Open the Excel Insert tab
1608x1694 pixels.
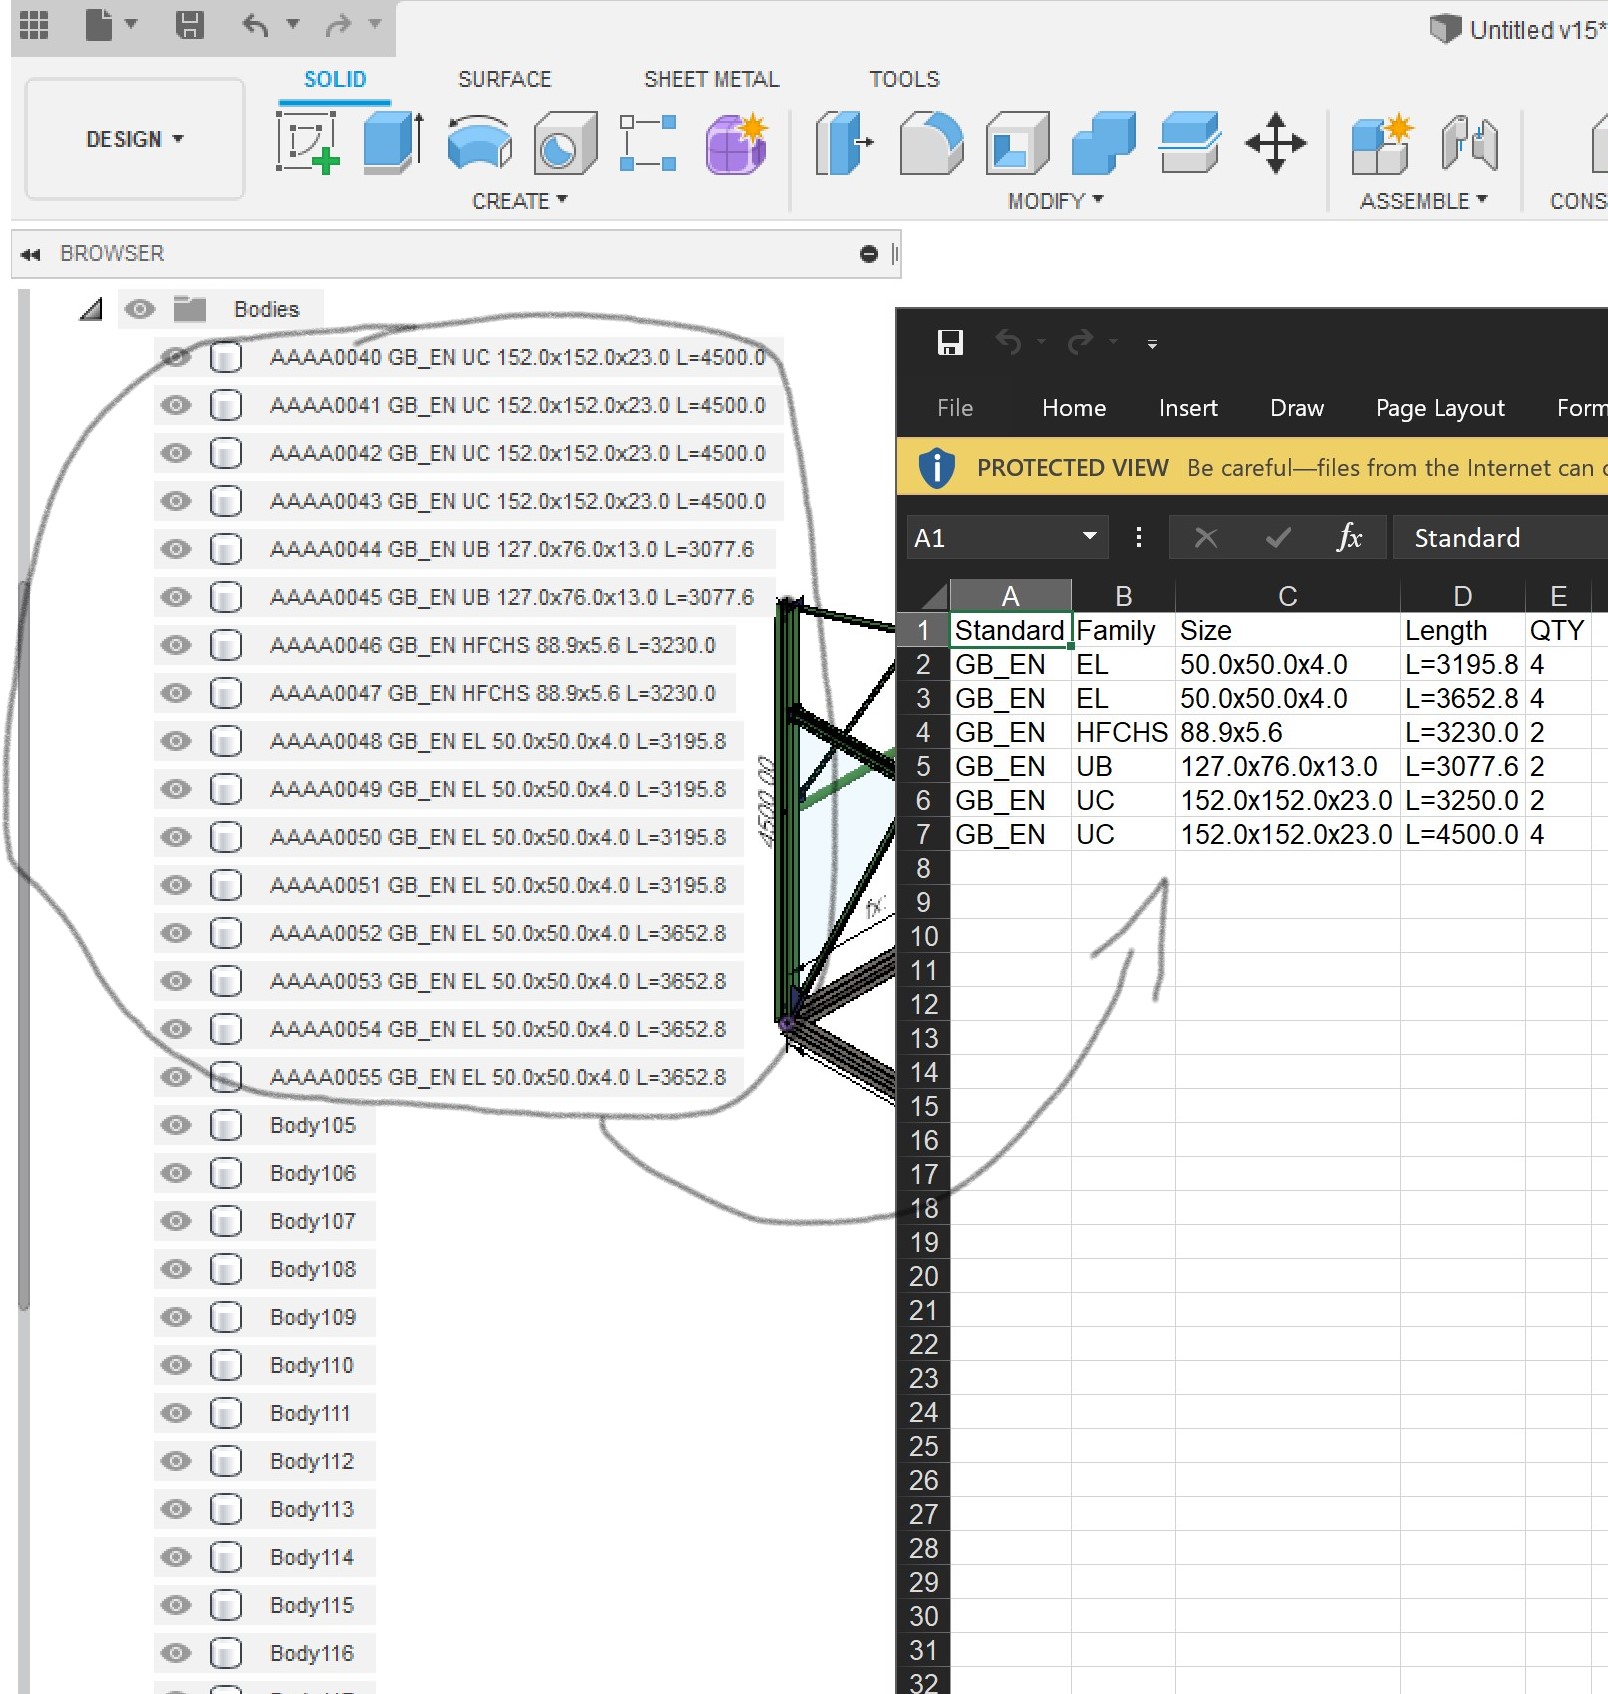(x=1187, y=408)
